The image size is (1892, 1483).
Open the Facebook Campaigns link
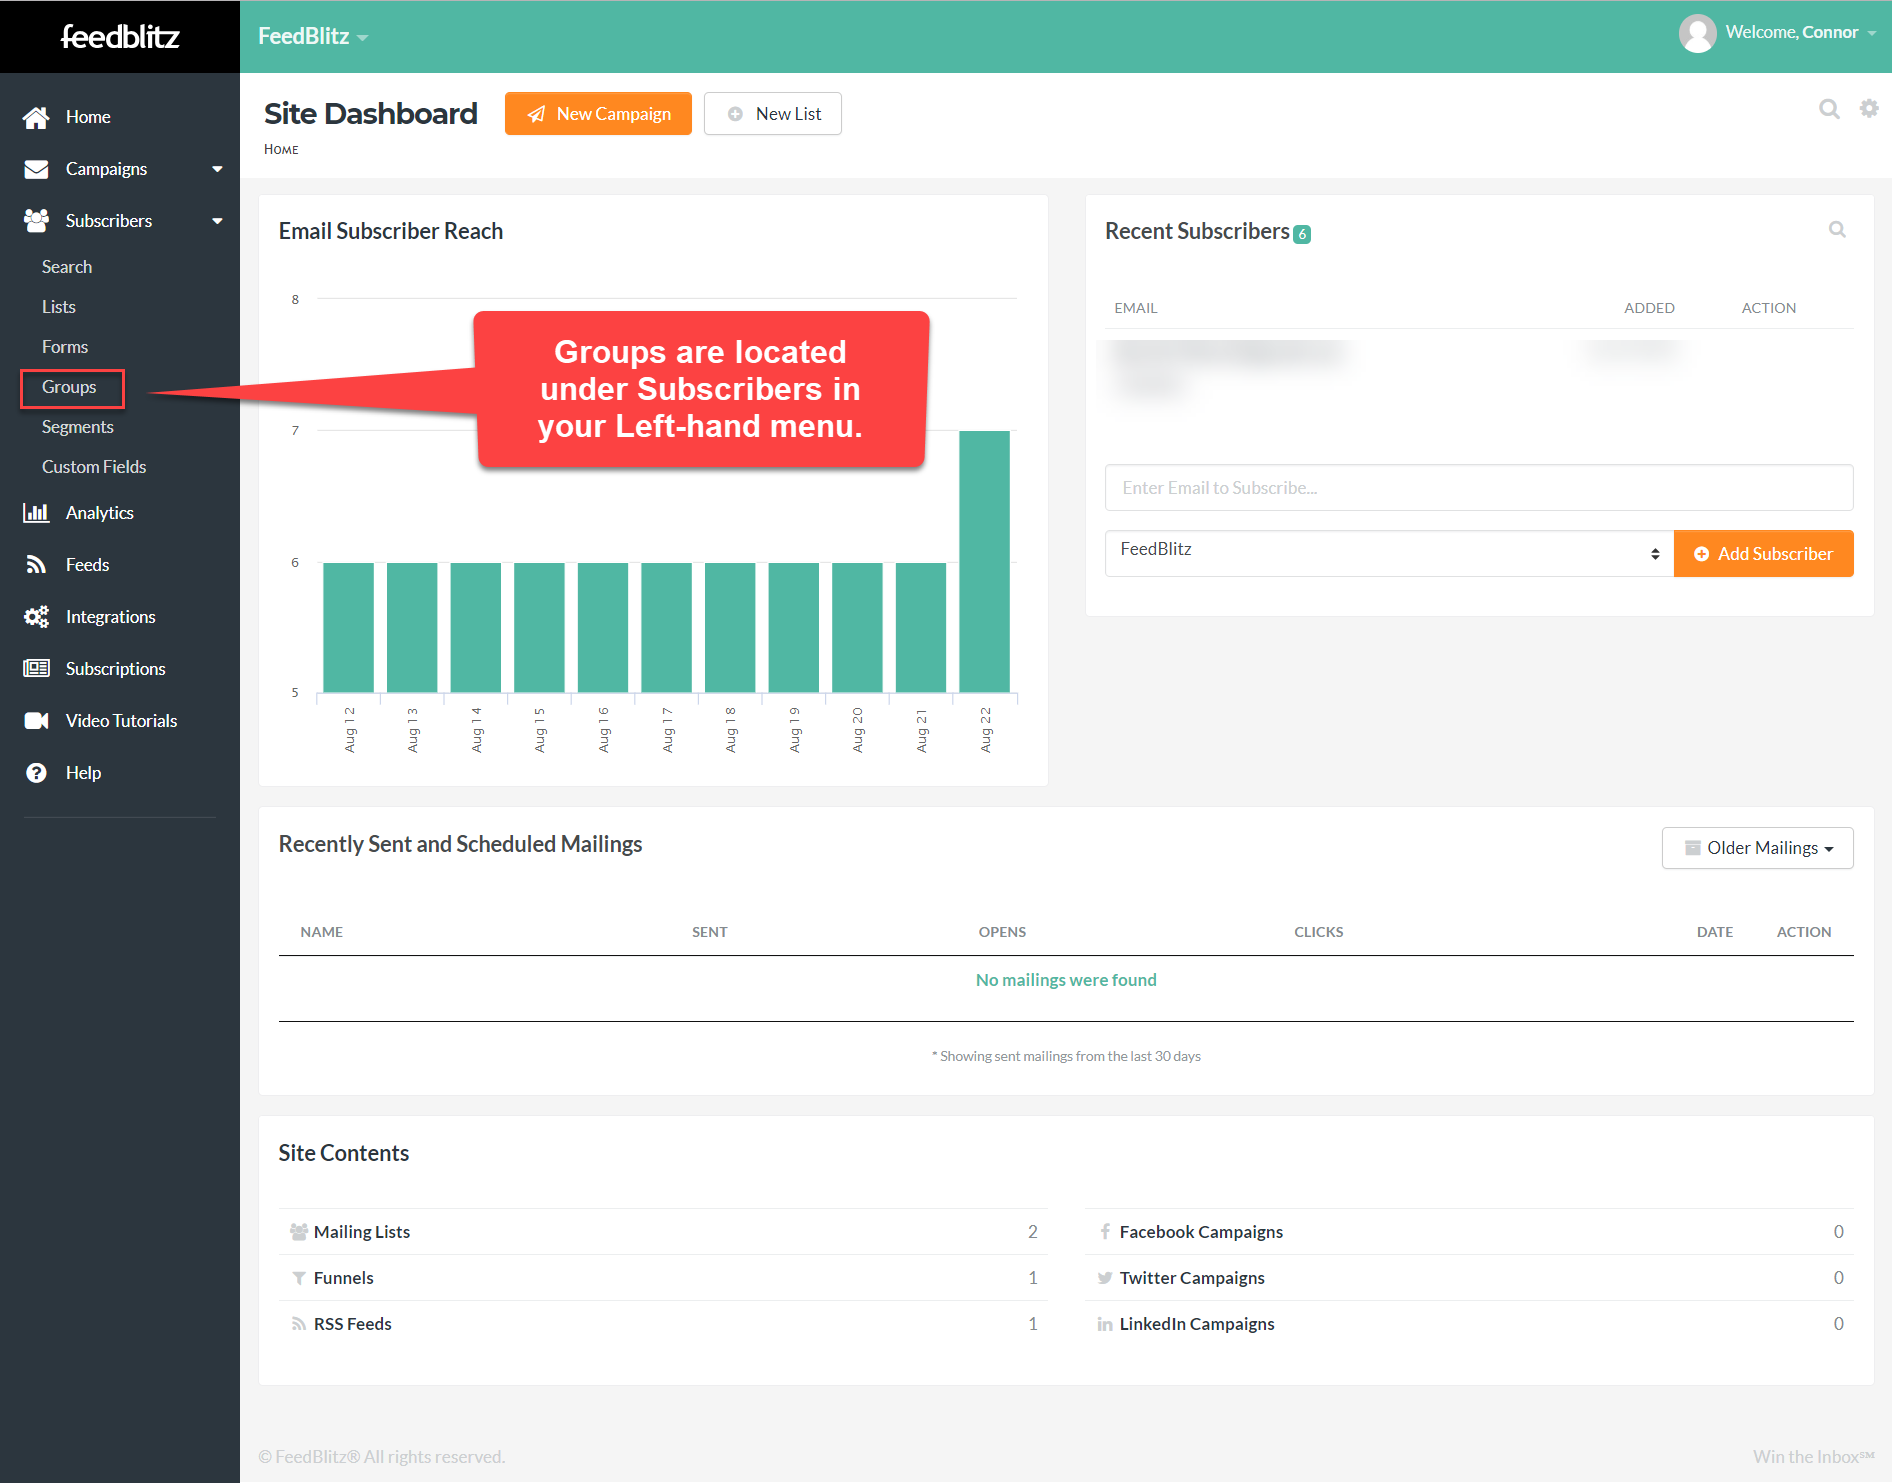pyautogui.click(x=1201, y=1232)
